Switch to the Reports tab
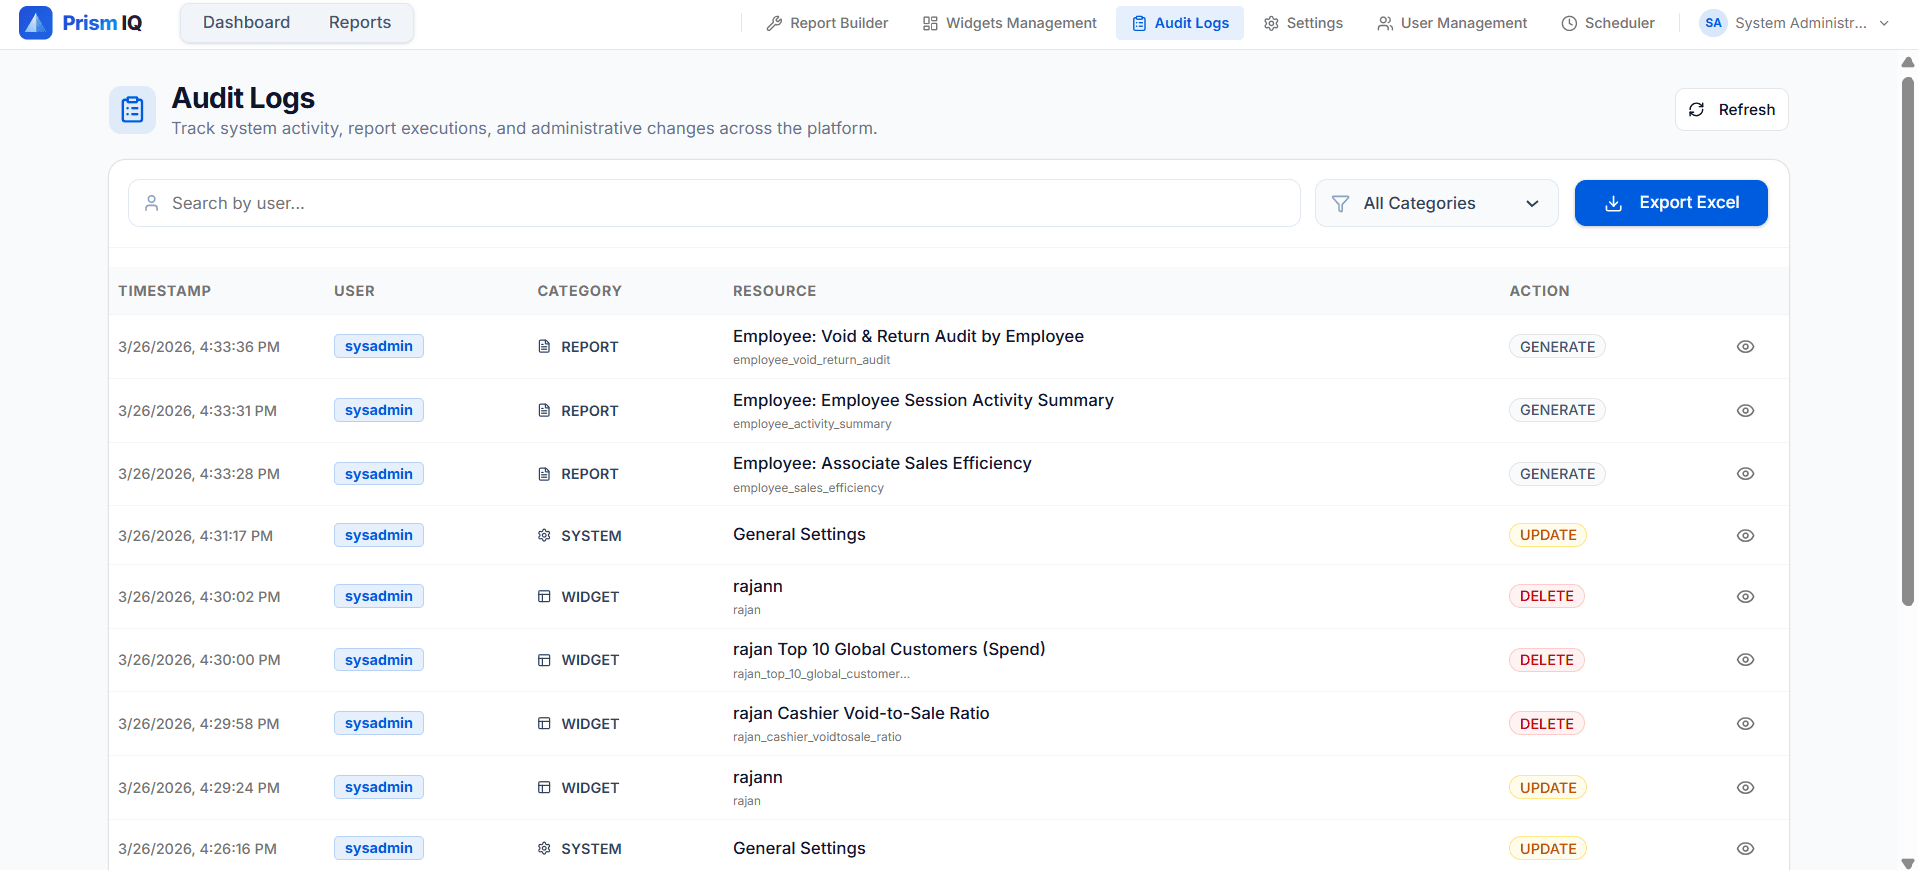The height and width of the screenshot is (870, 1918). [360, 23]
